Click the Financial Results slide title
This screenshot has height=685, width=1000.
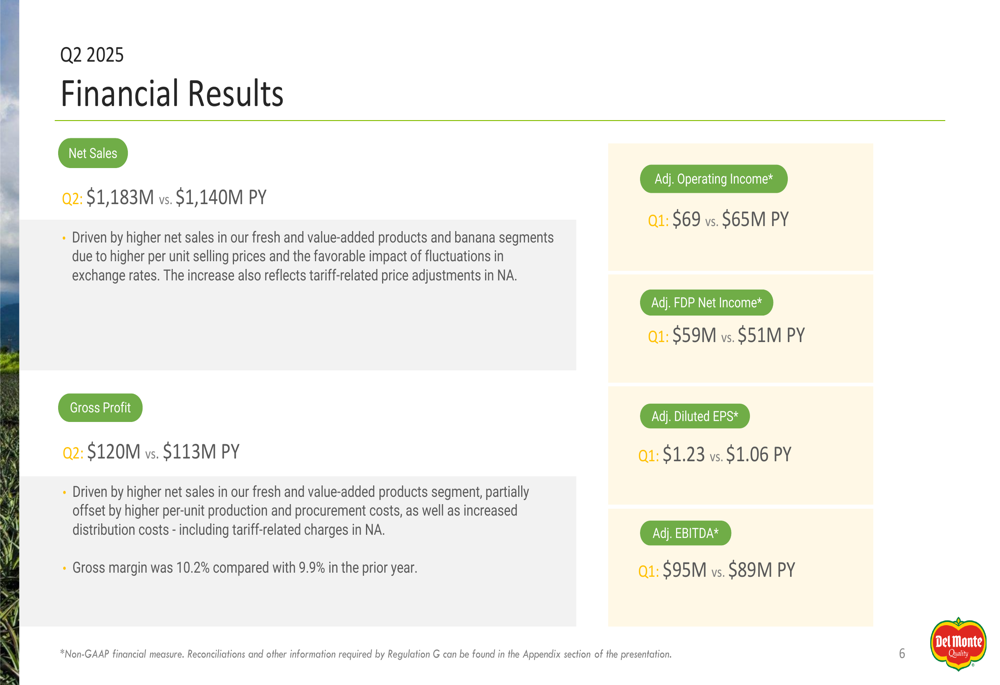click(x=172, y=94)
